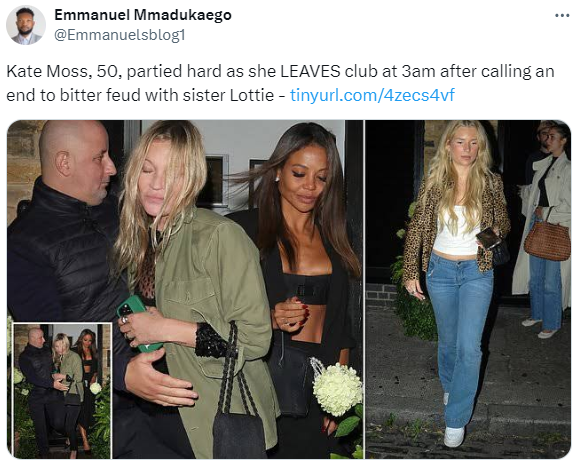
Task: Click the green phone in left photo
Action: [137, 321]
